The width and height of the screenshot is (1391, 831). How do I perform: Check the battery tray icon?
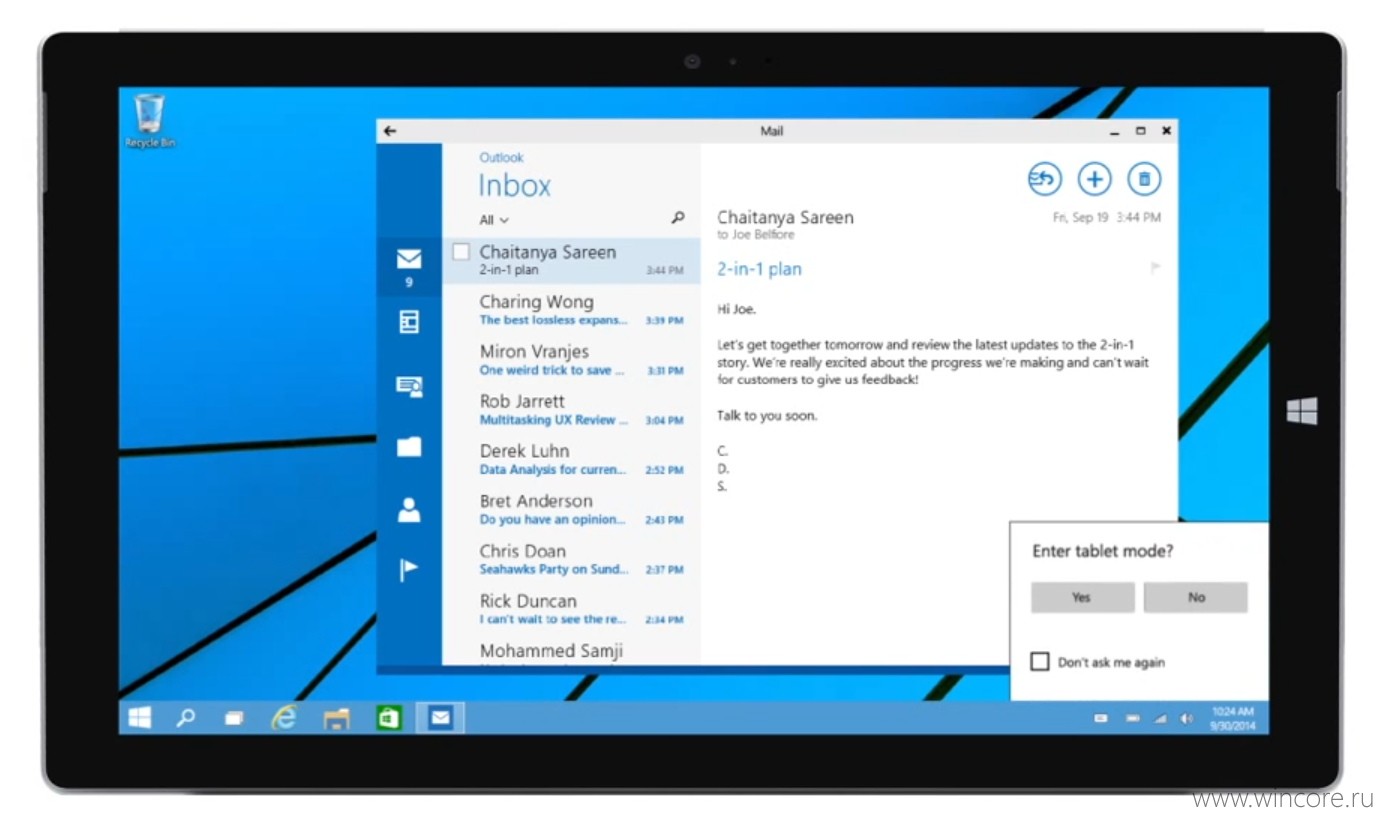point(1132,718)
